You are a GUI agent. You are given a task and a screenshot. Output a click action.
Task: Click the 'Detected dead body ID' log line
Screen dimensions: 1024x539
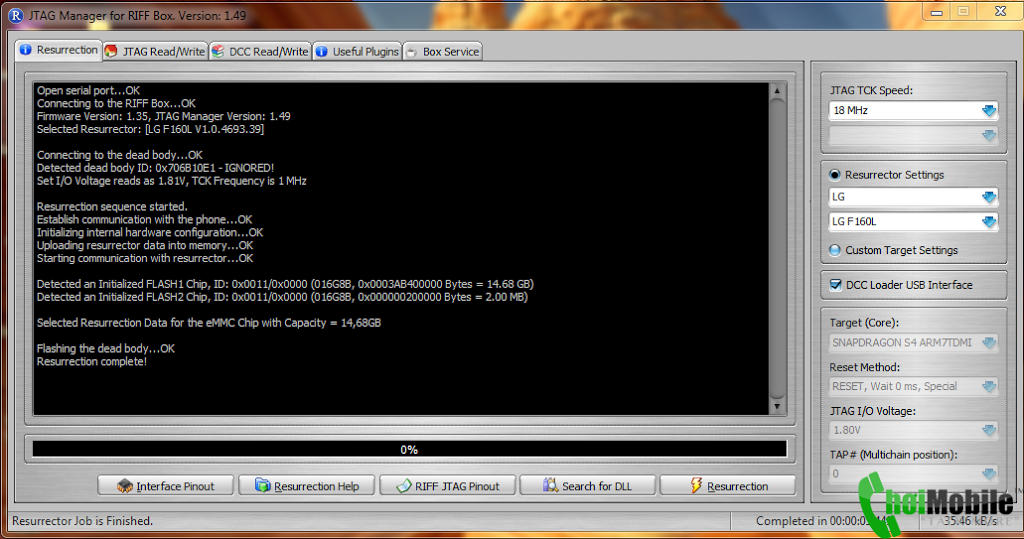click(x=155, y=168)
